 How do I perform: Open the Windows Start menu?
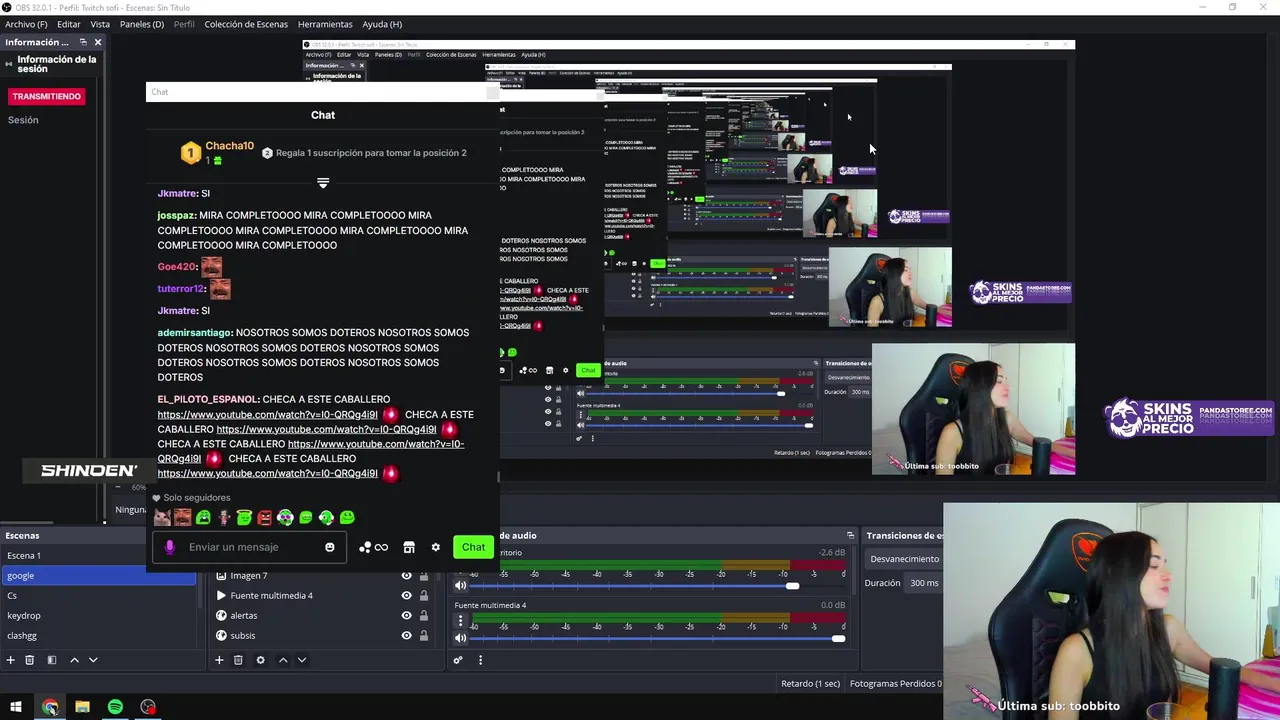point(16,707)
